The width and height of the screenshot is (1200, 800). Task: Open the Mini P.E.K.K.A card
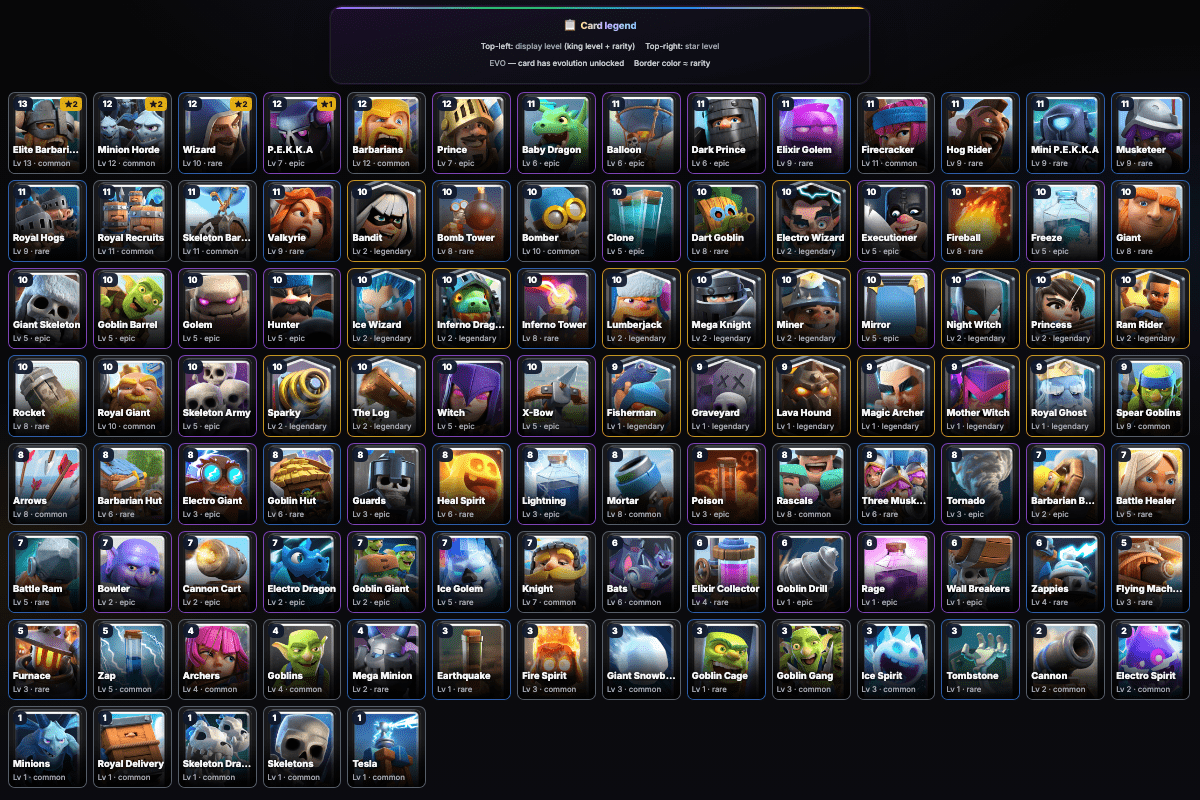tap(1066, 133)
